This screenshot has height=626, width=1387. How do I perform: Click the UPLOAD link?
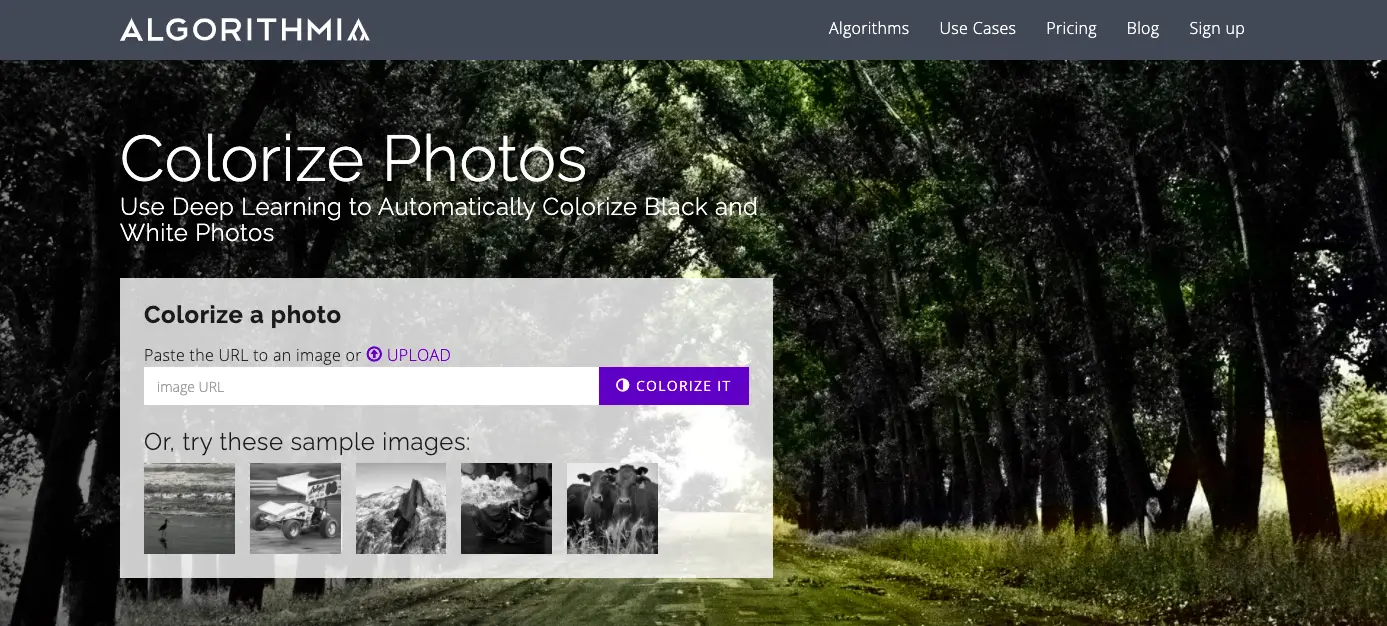pos(419,355)
